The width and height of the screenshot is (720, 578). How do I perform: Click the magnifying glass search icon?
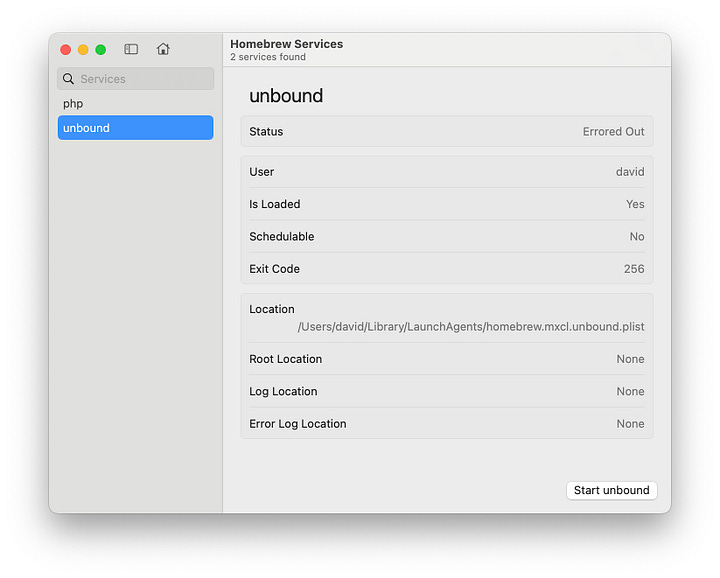68,79
